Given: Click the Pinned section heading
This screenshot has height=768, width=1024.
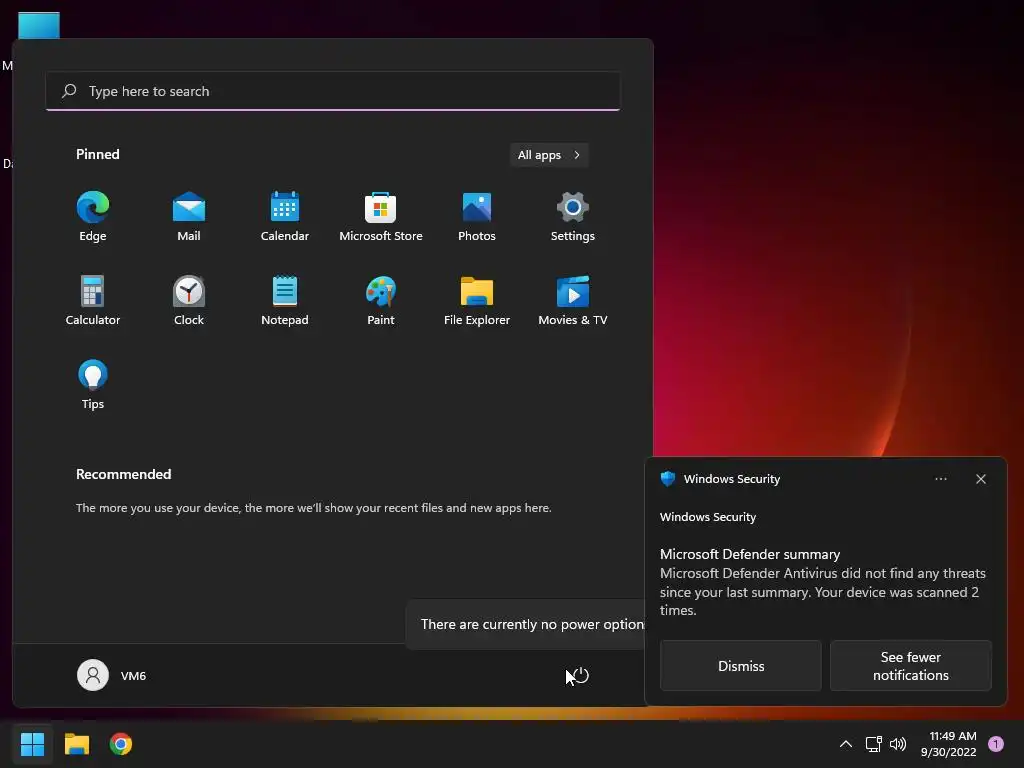Looking at the screenshot, I should (97, 154).
